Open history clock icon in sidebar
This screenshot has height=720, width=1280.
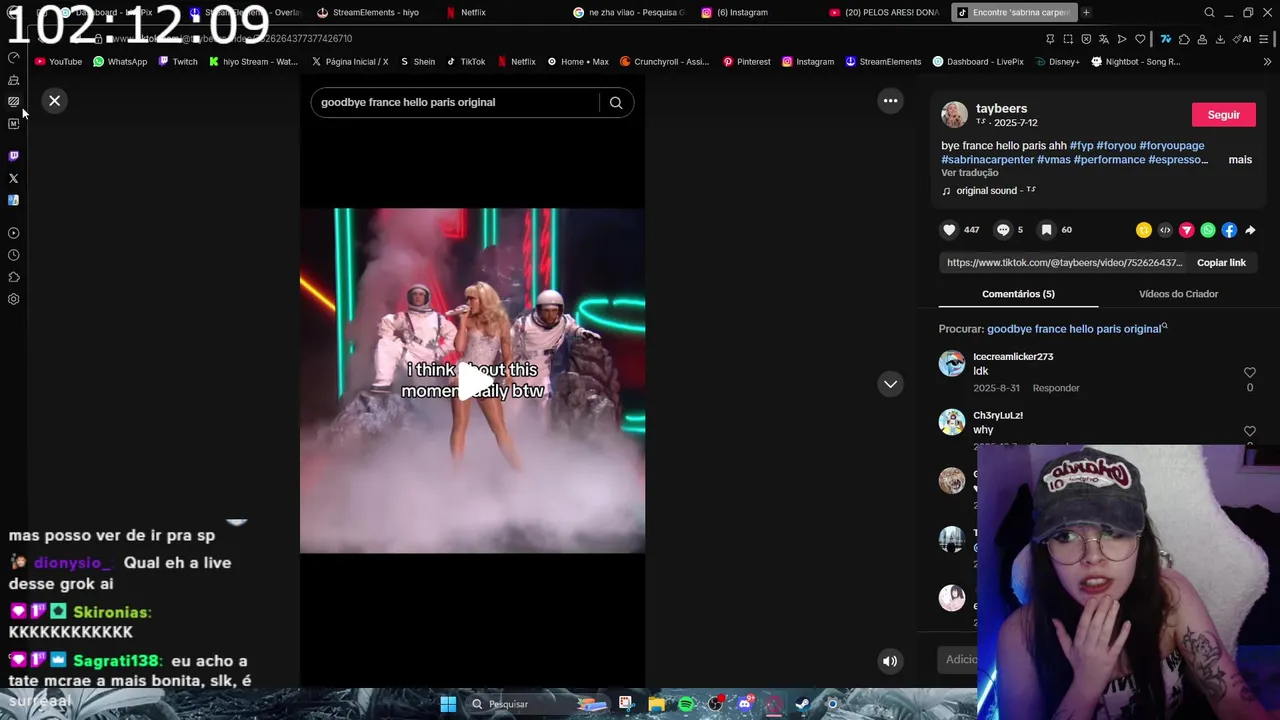pos(13,255)
